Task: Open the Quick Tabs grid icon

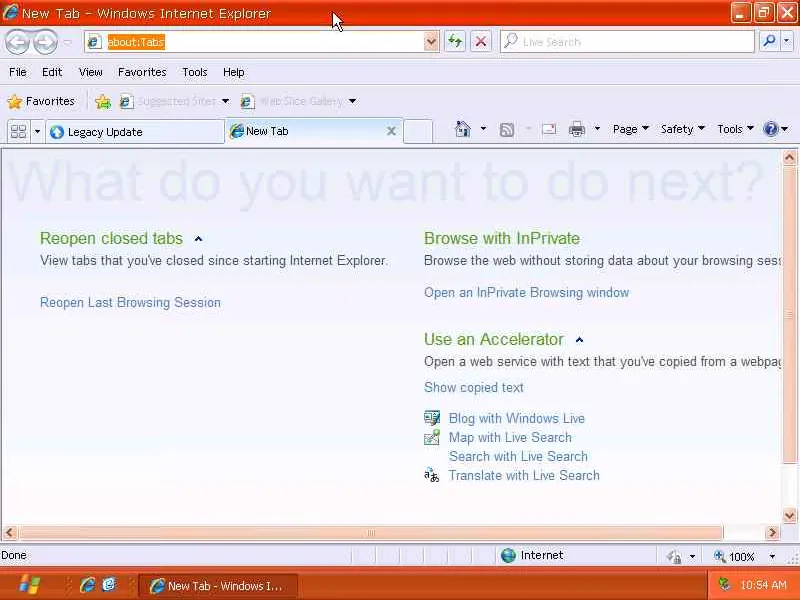Action: pyautogui.click(x=19, y=132)
